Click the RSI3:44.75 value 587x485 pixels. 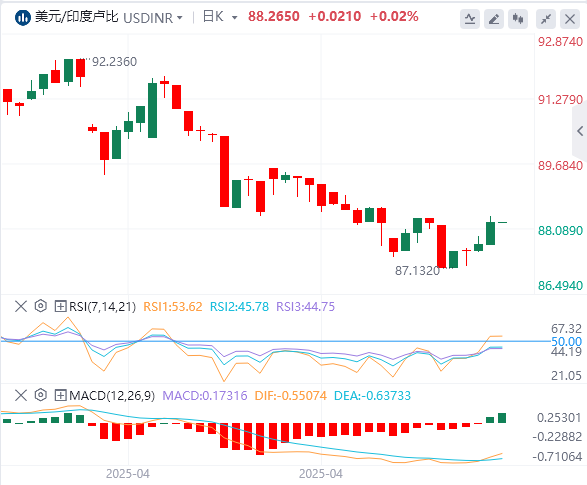(305, 307)
